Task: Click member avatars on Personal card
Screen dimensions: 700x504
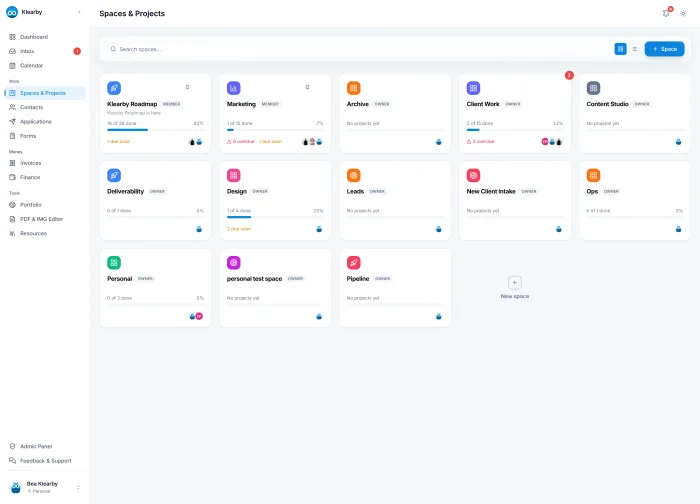Action: [196, 316]
